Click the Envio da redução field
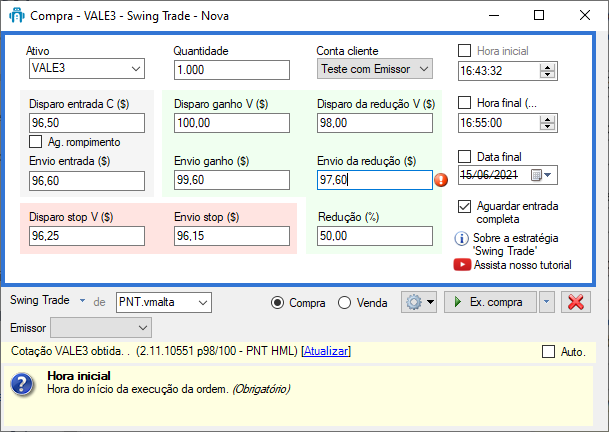The width and height of the screenshot is (609, 432). [x=375, y=180]
